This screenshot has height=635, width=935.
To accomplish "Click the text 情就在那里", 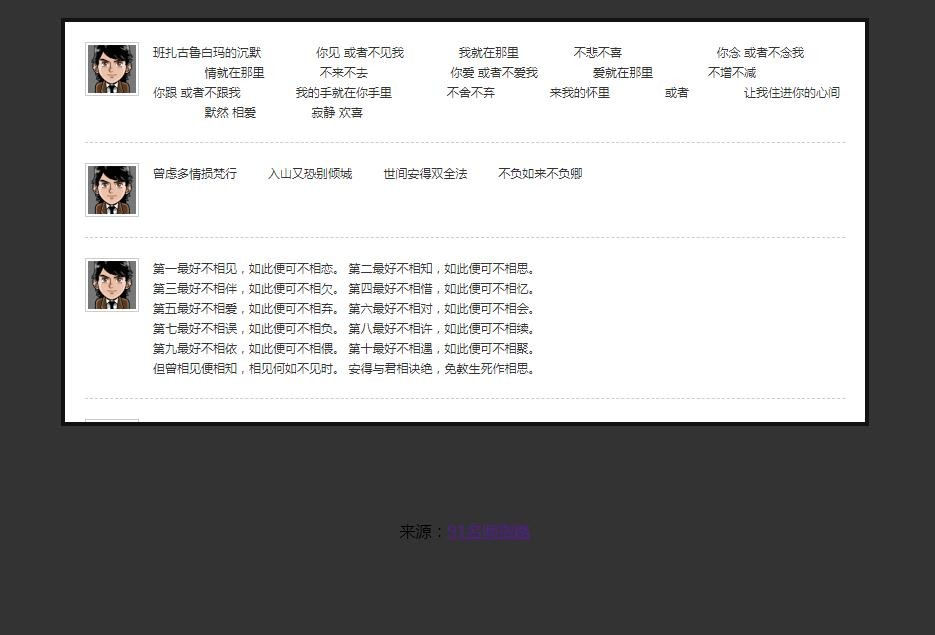I will 234,73.
